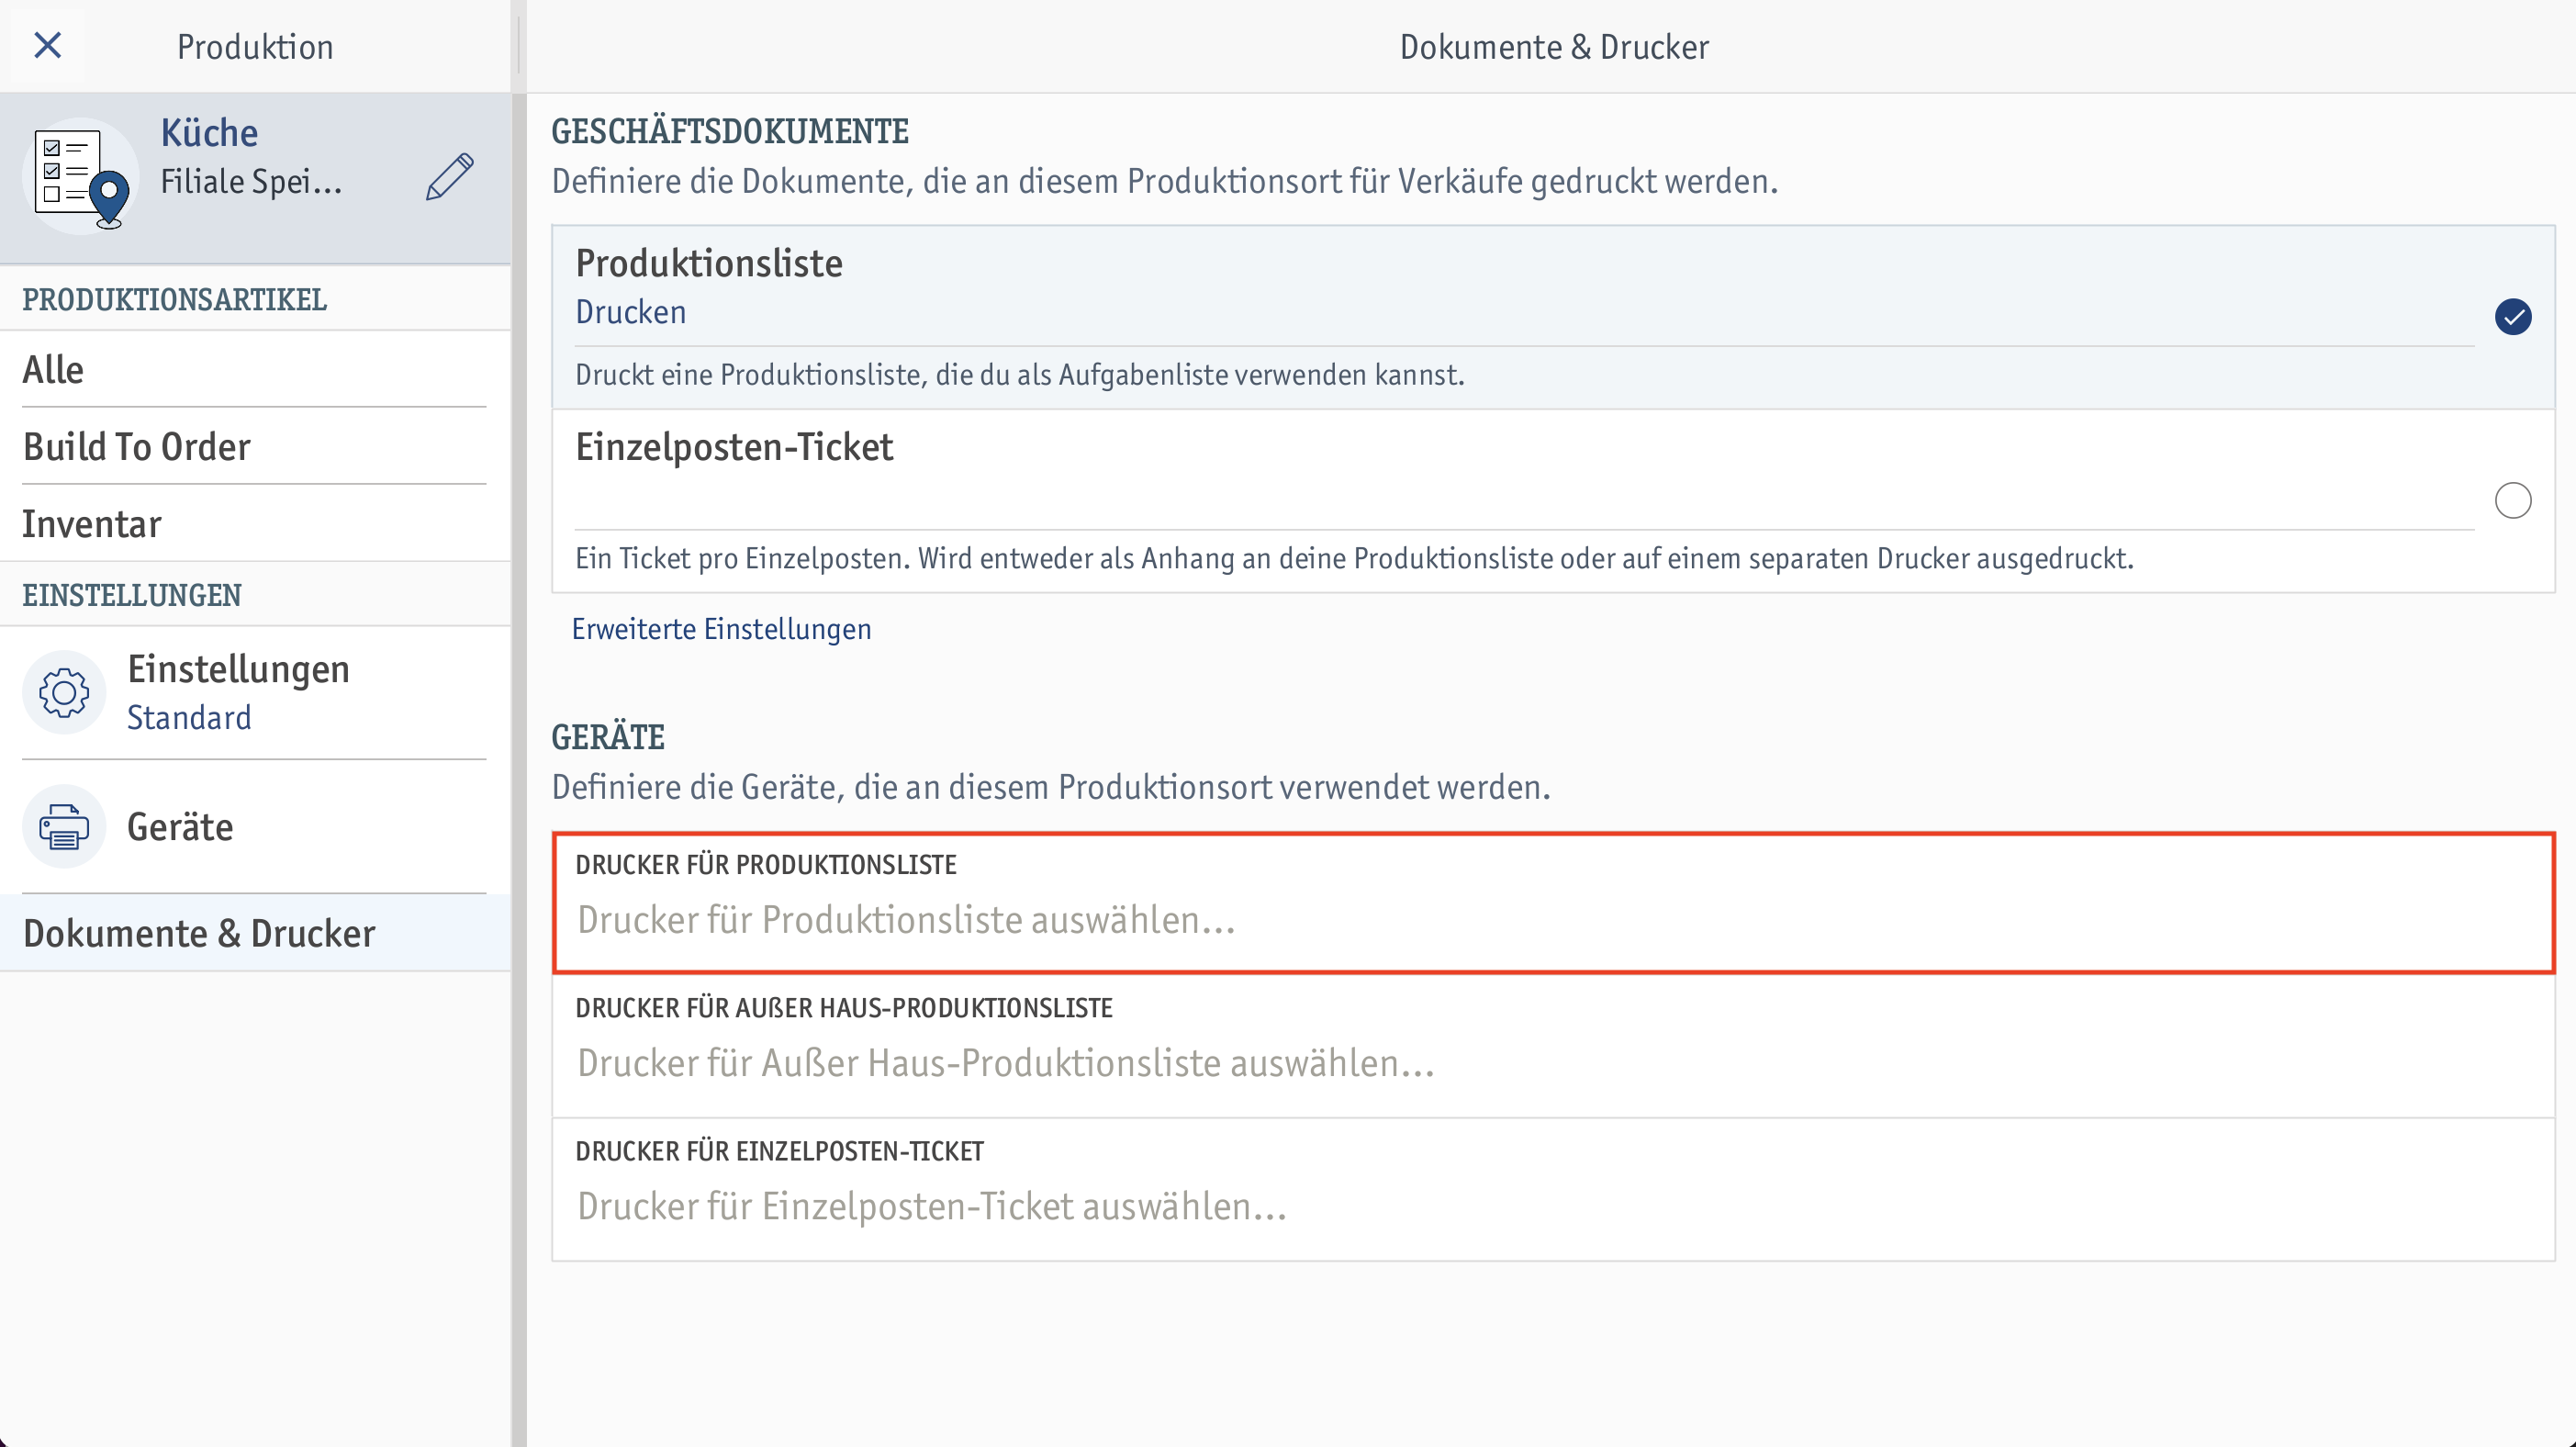
Task: Click the printer icon beside Geräte
Action: coord(64,826)
